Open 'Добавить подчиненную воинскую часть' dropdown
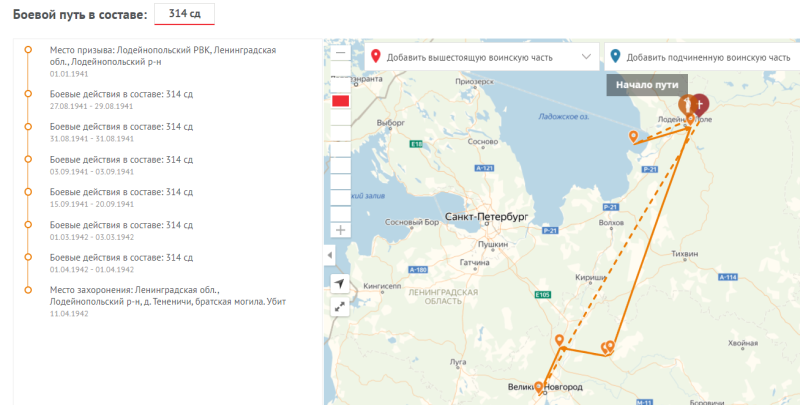This screenshot has width=800, height=405. point(703,57)
